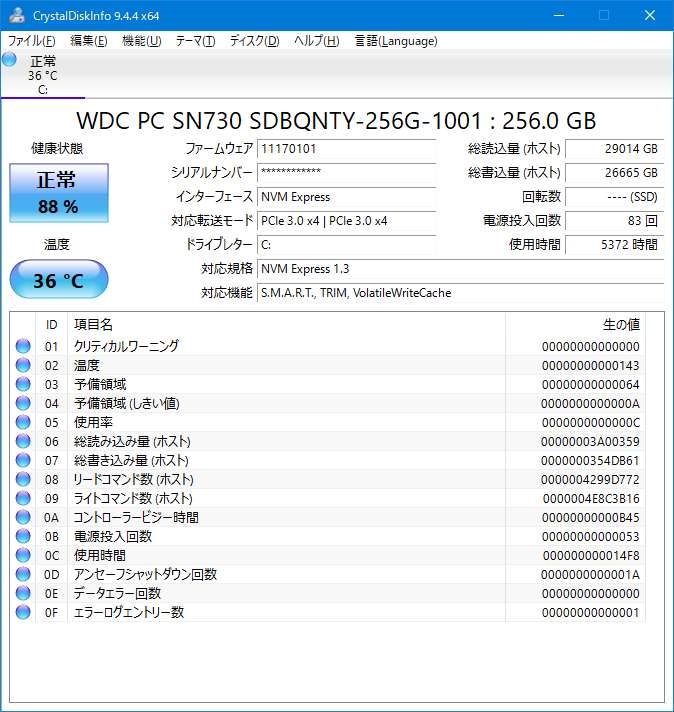Screen dimensions: 674x712
Task: Click raw value 00000000000001
Action: (x=590, y=613)
